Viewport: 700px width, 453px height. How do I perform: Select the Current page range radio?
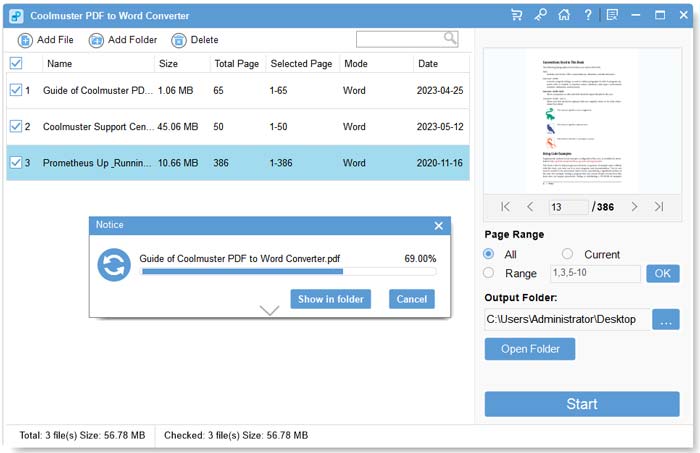[567, 254]
